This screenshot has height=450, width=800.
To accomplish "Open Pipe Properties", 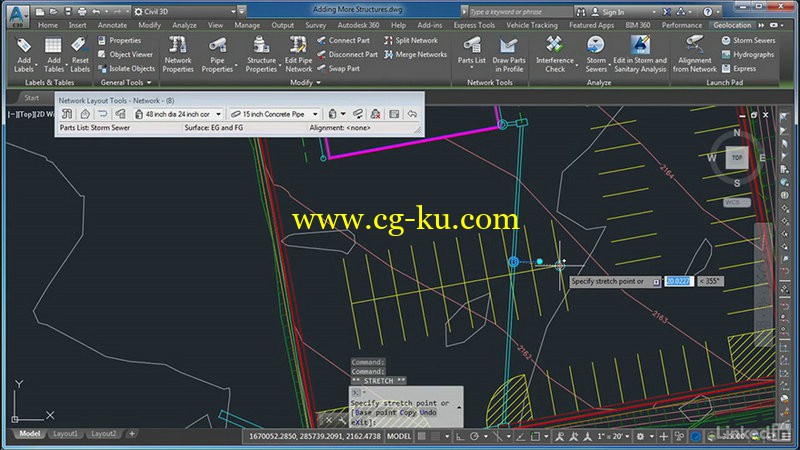I will point(217,55).
